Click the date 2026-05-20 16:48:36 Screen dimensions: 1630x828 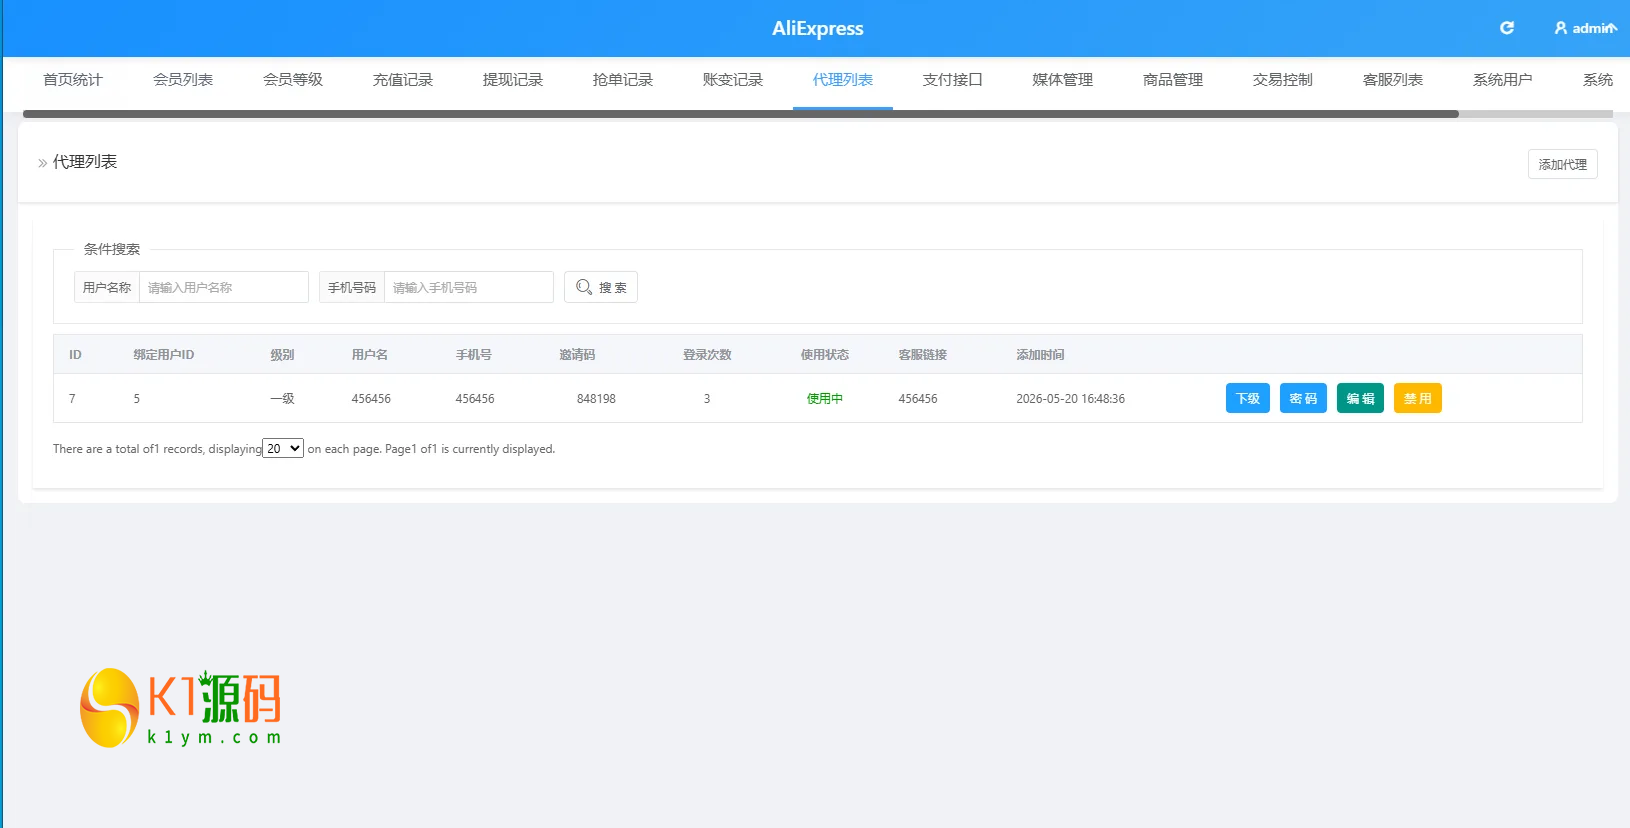1070,399
